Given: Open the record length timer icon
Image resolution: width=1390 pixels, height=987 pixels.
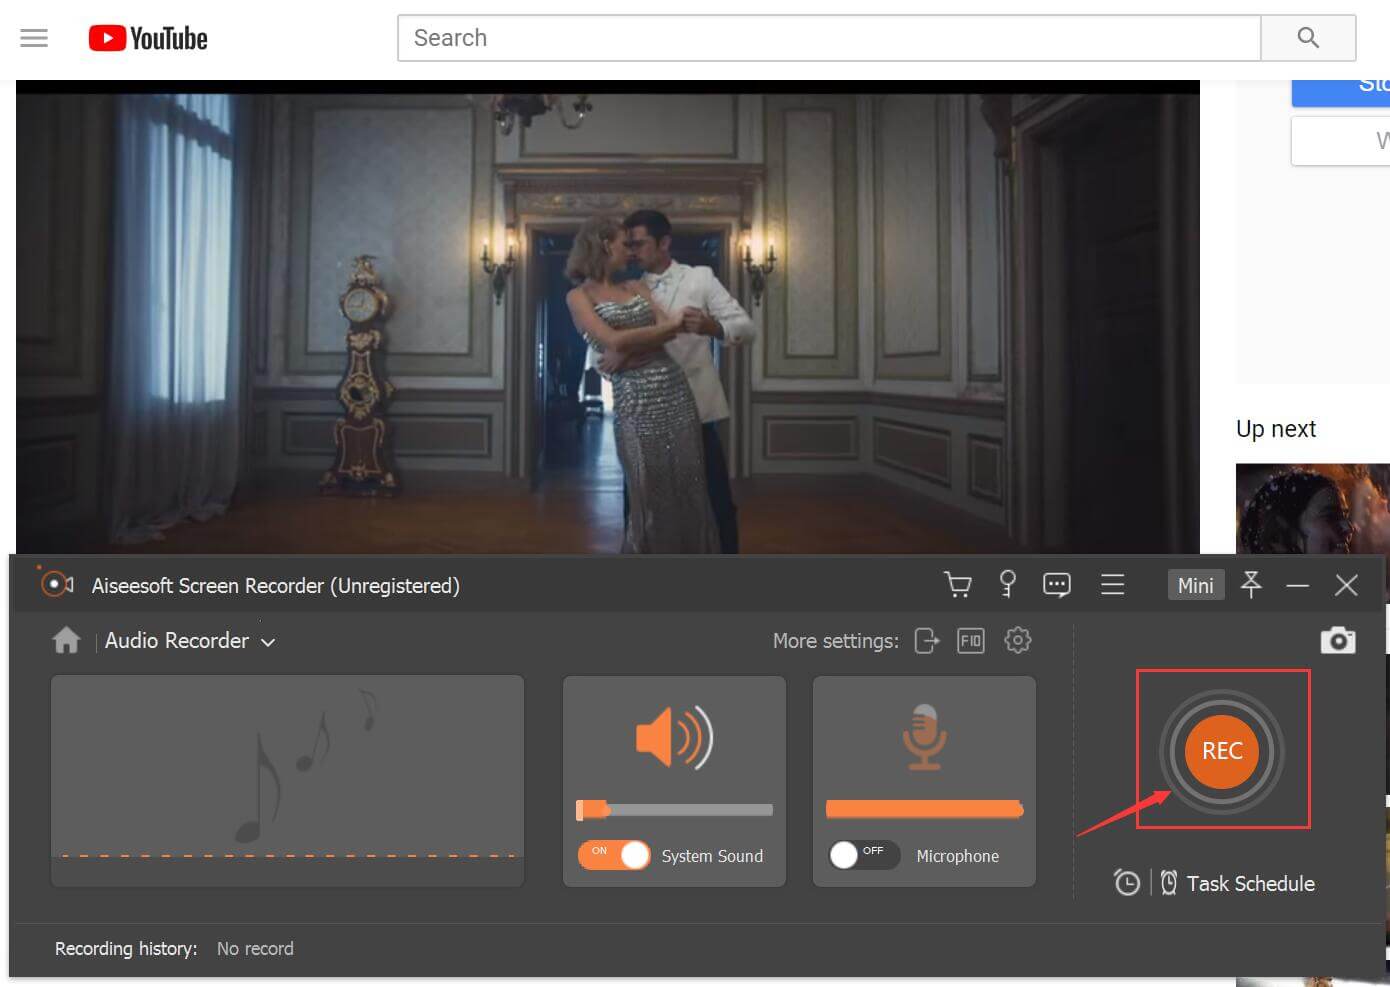Looking at the screenshot, I should (1127, 883).
